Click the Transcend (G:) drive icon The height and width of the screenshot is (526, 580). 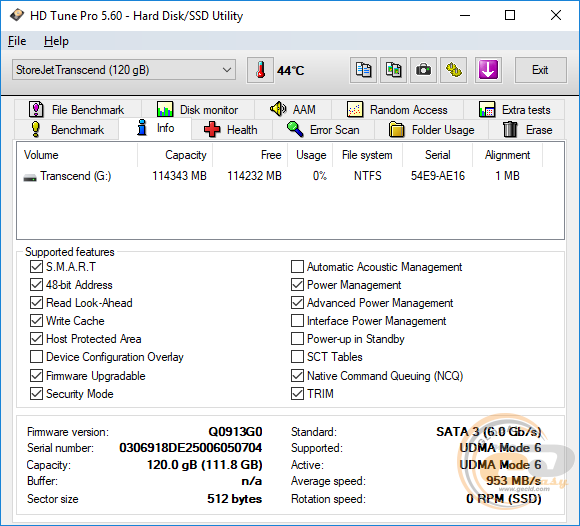click(30, 177)
